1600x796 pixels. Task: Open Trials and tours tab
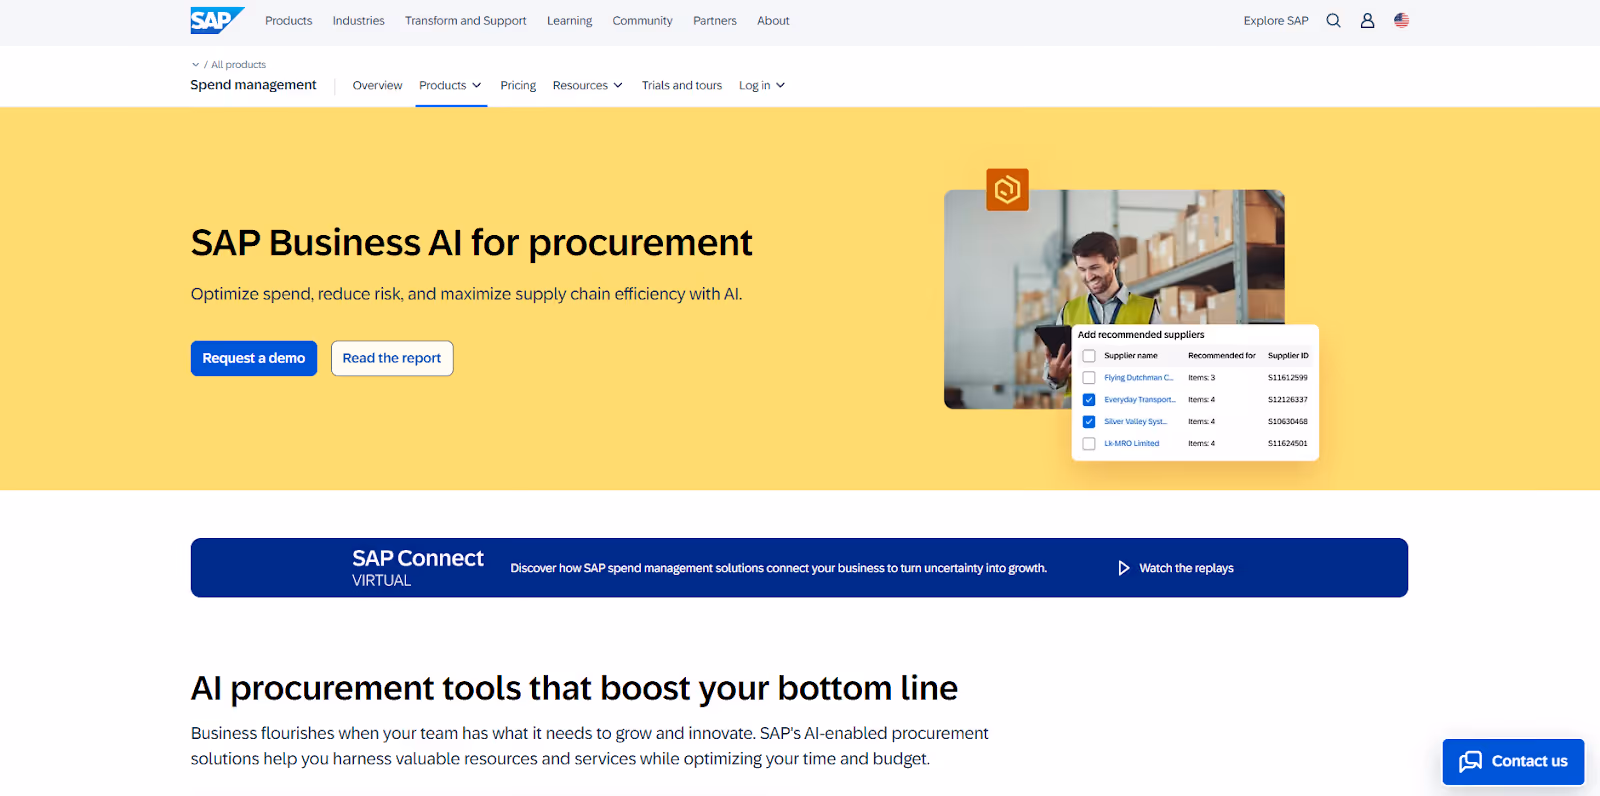point(681,85)
